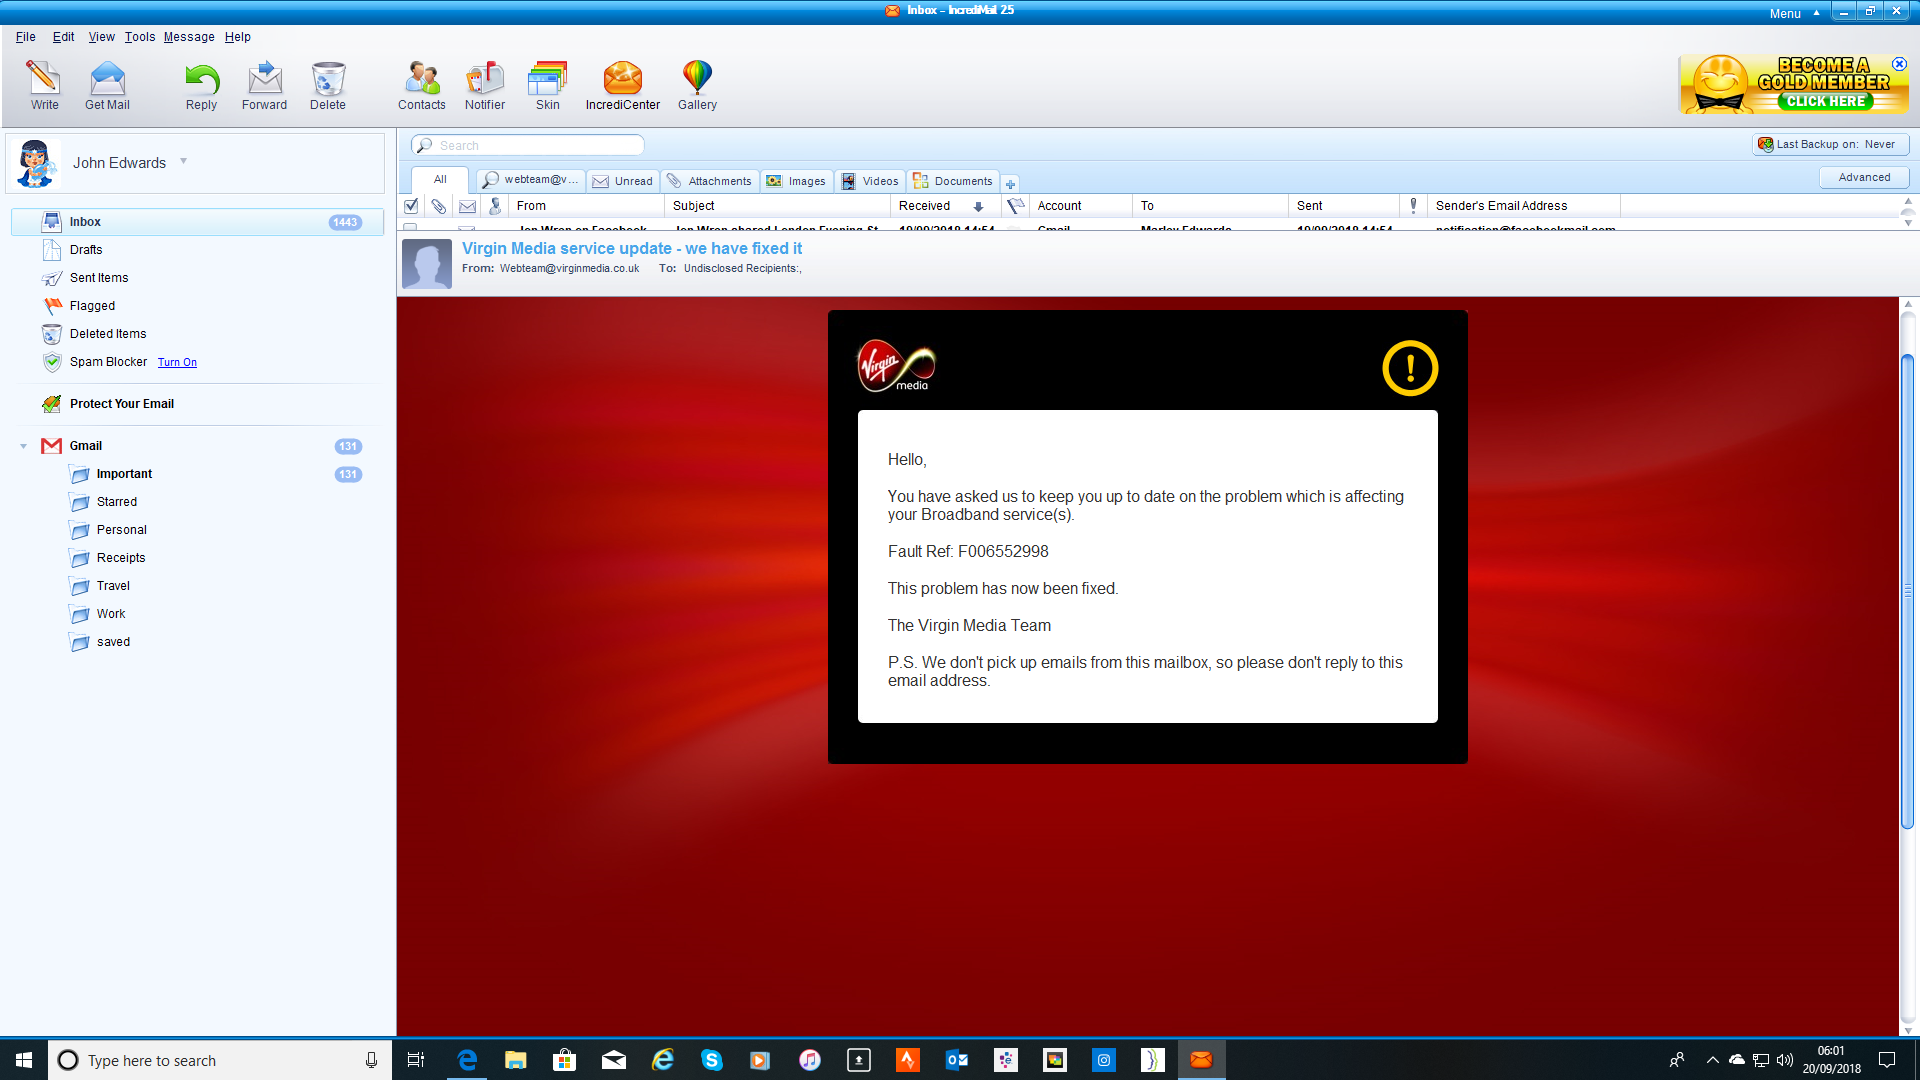Open File Explorer from taskbar
Image resolution: width=1920 pixels, height=1080 pixels.
(515, 1060)
